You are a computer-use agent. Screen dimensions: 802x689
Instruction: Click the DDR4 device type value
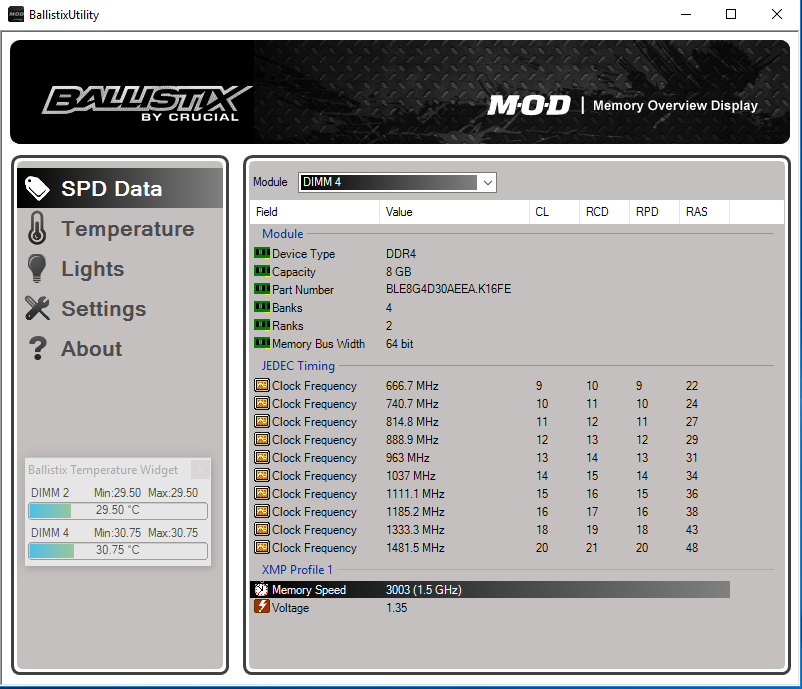point(400,254)
